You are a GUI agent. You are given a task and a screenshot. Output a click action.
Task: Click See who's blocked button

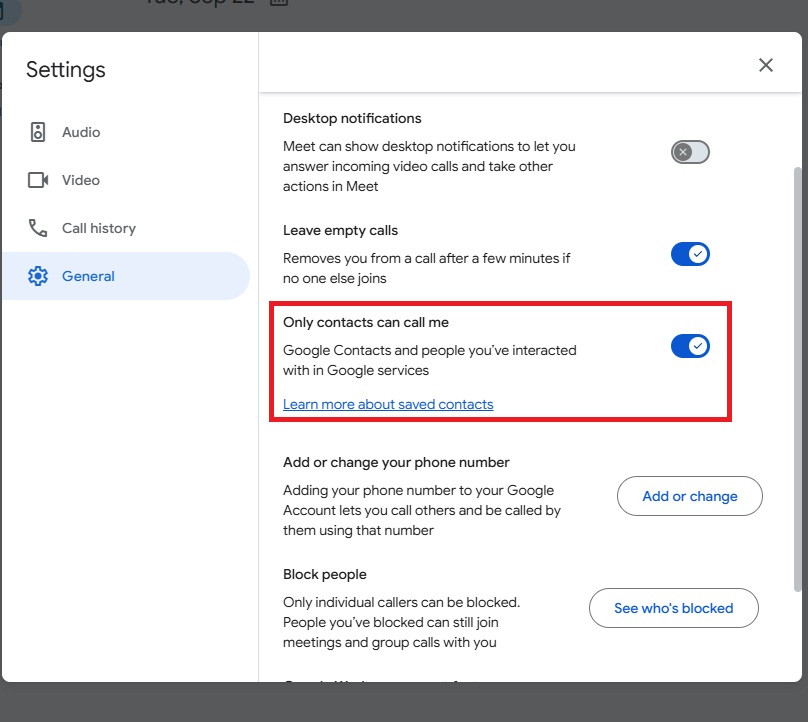pyautogui.click(x=674, y=608)
